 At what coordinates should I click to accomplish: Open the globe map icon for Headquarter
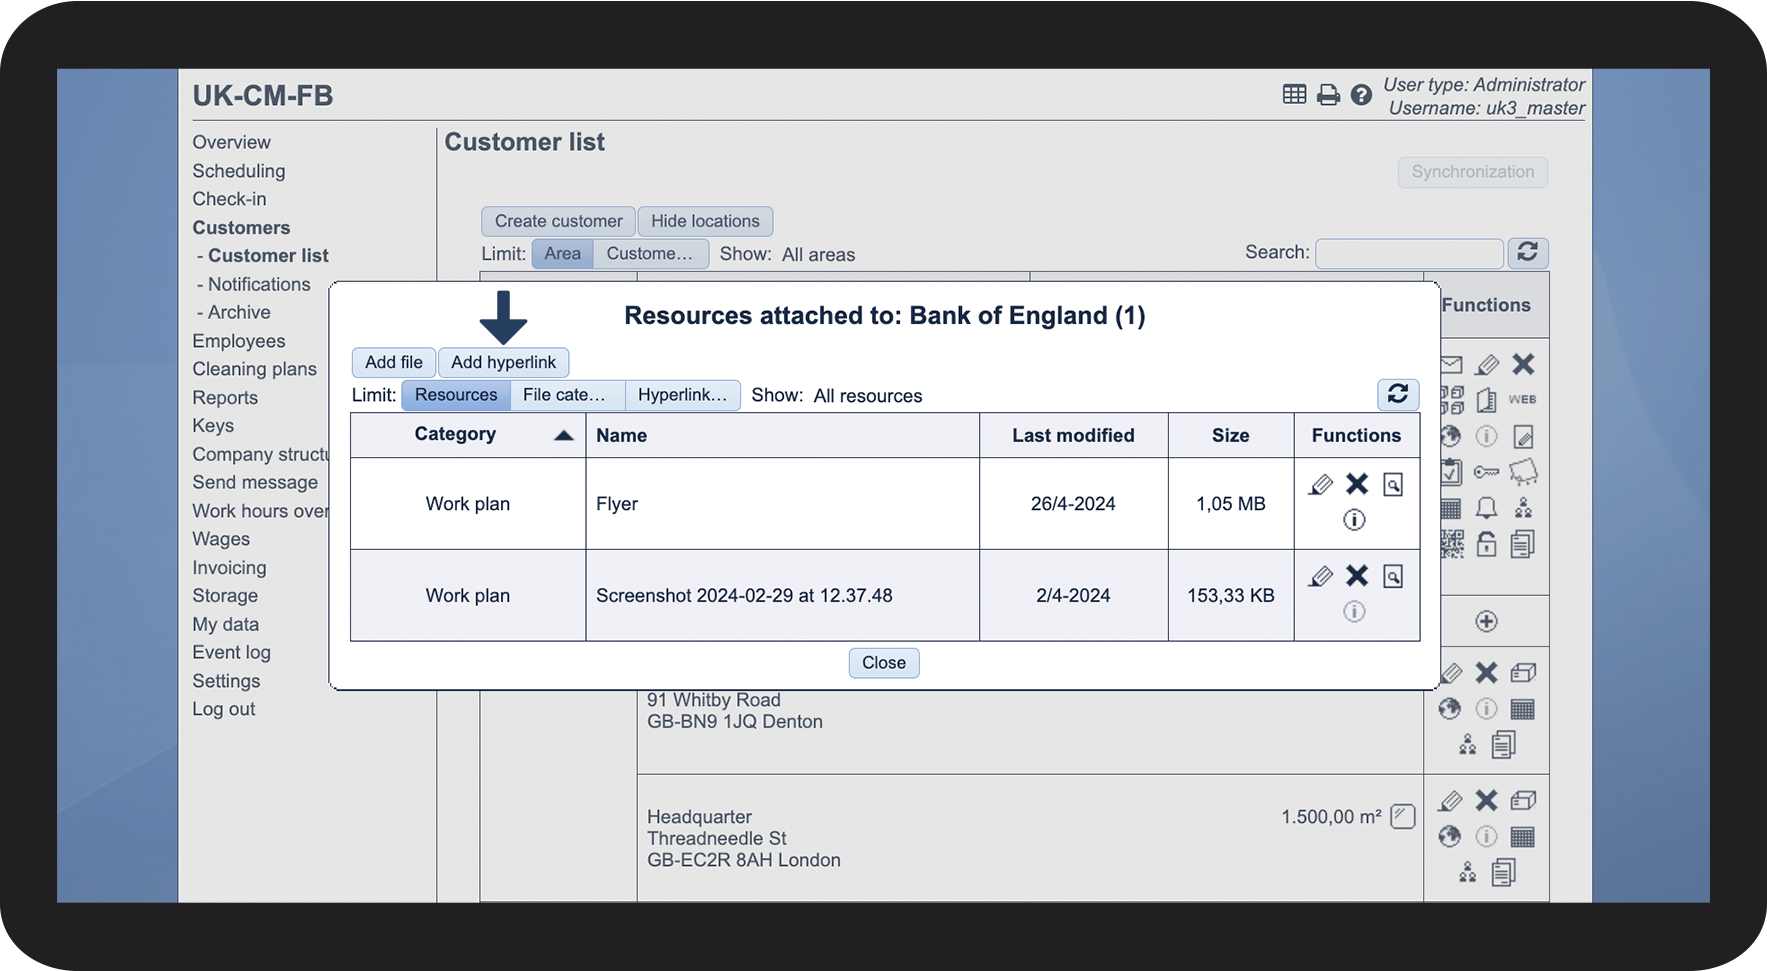(1450, 836)
